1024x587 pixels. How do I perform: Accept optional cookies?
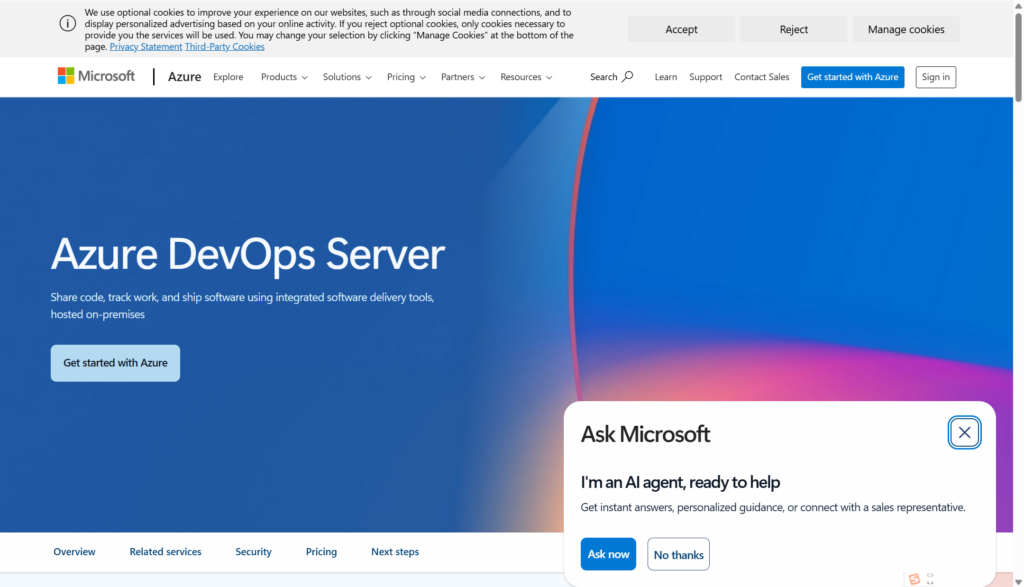click(x=681, y=29)
